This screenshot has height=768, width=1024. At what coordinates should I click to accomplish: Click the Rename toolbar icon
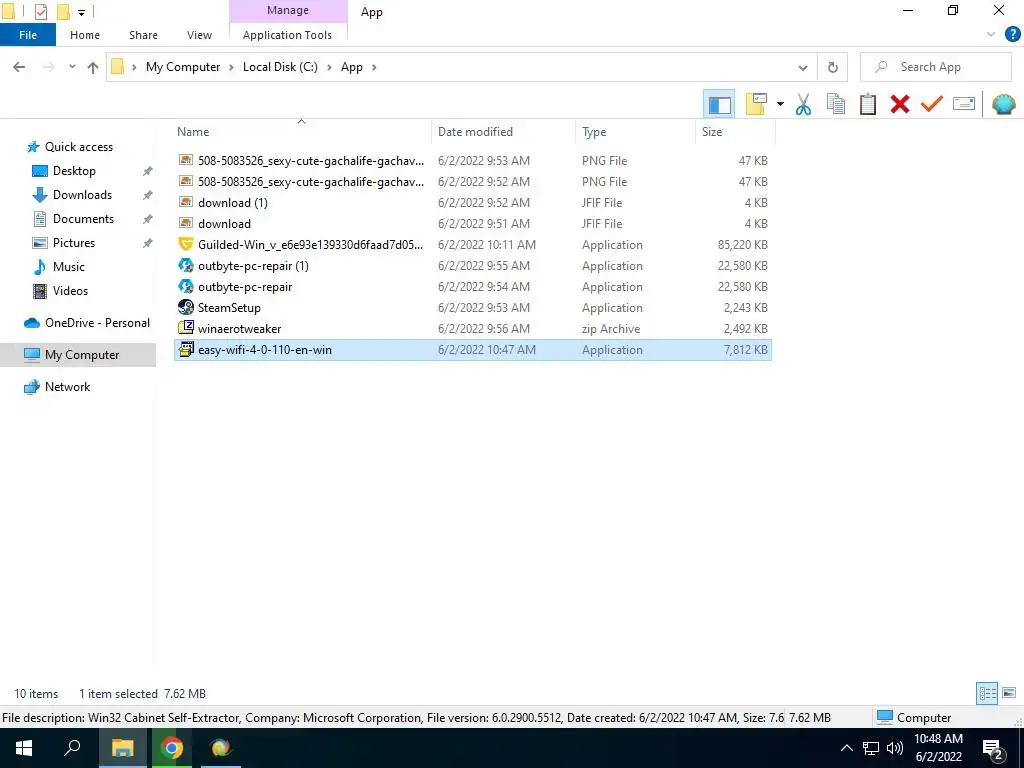tap(964, 104)
